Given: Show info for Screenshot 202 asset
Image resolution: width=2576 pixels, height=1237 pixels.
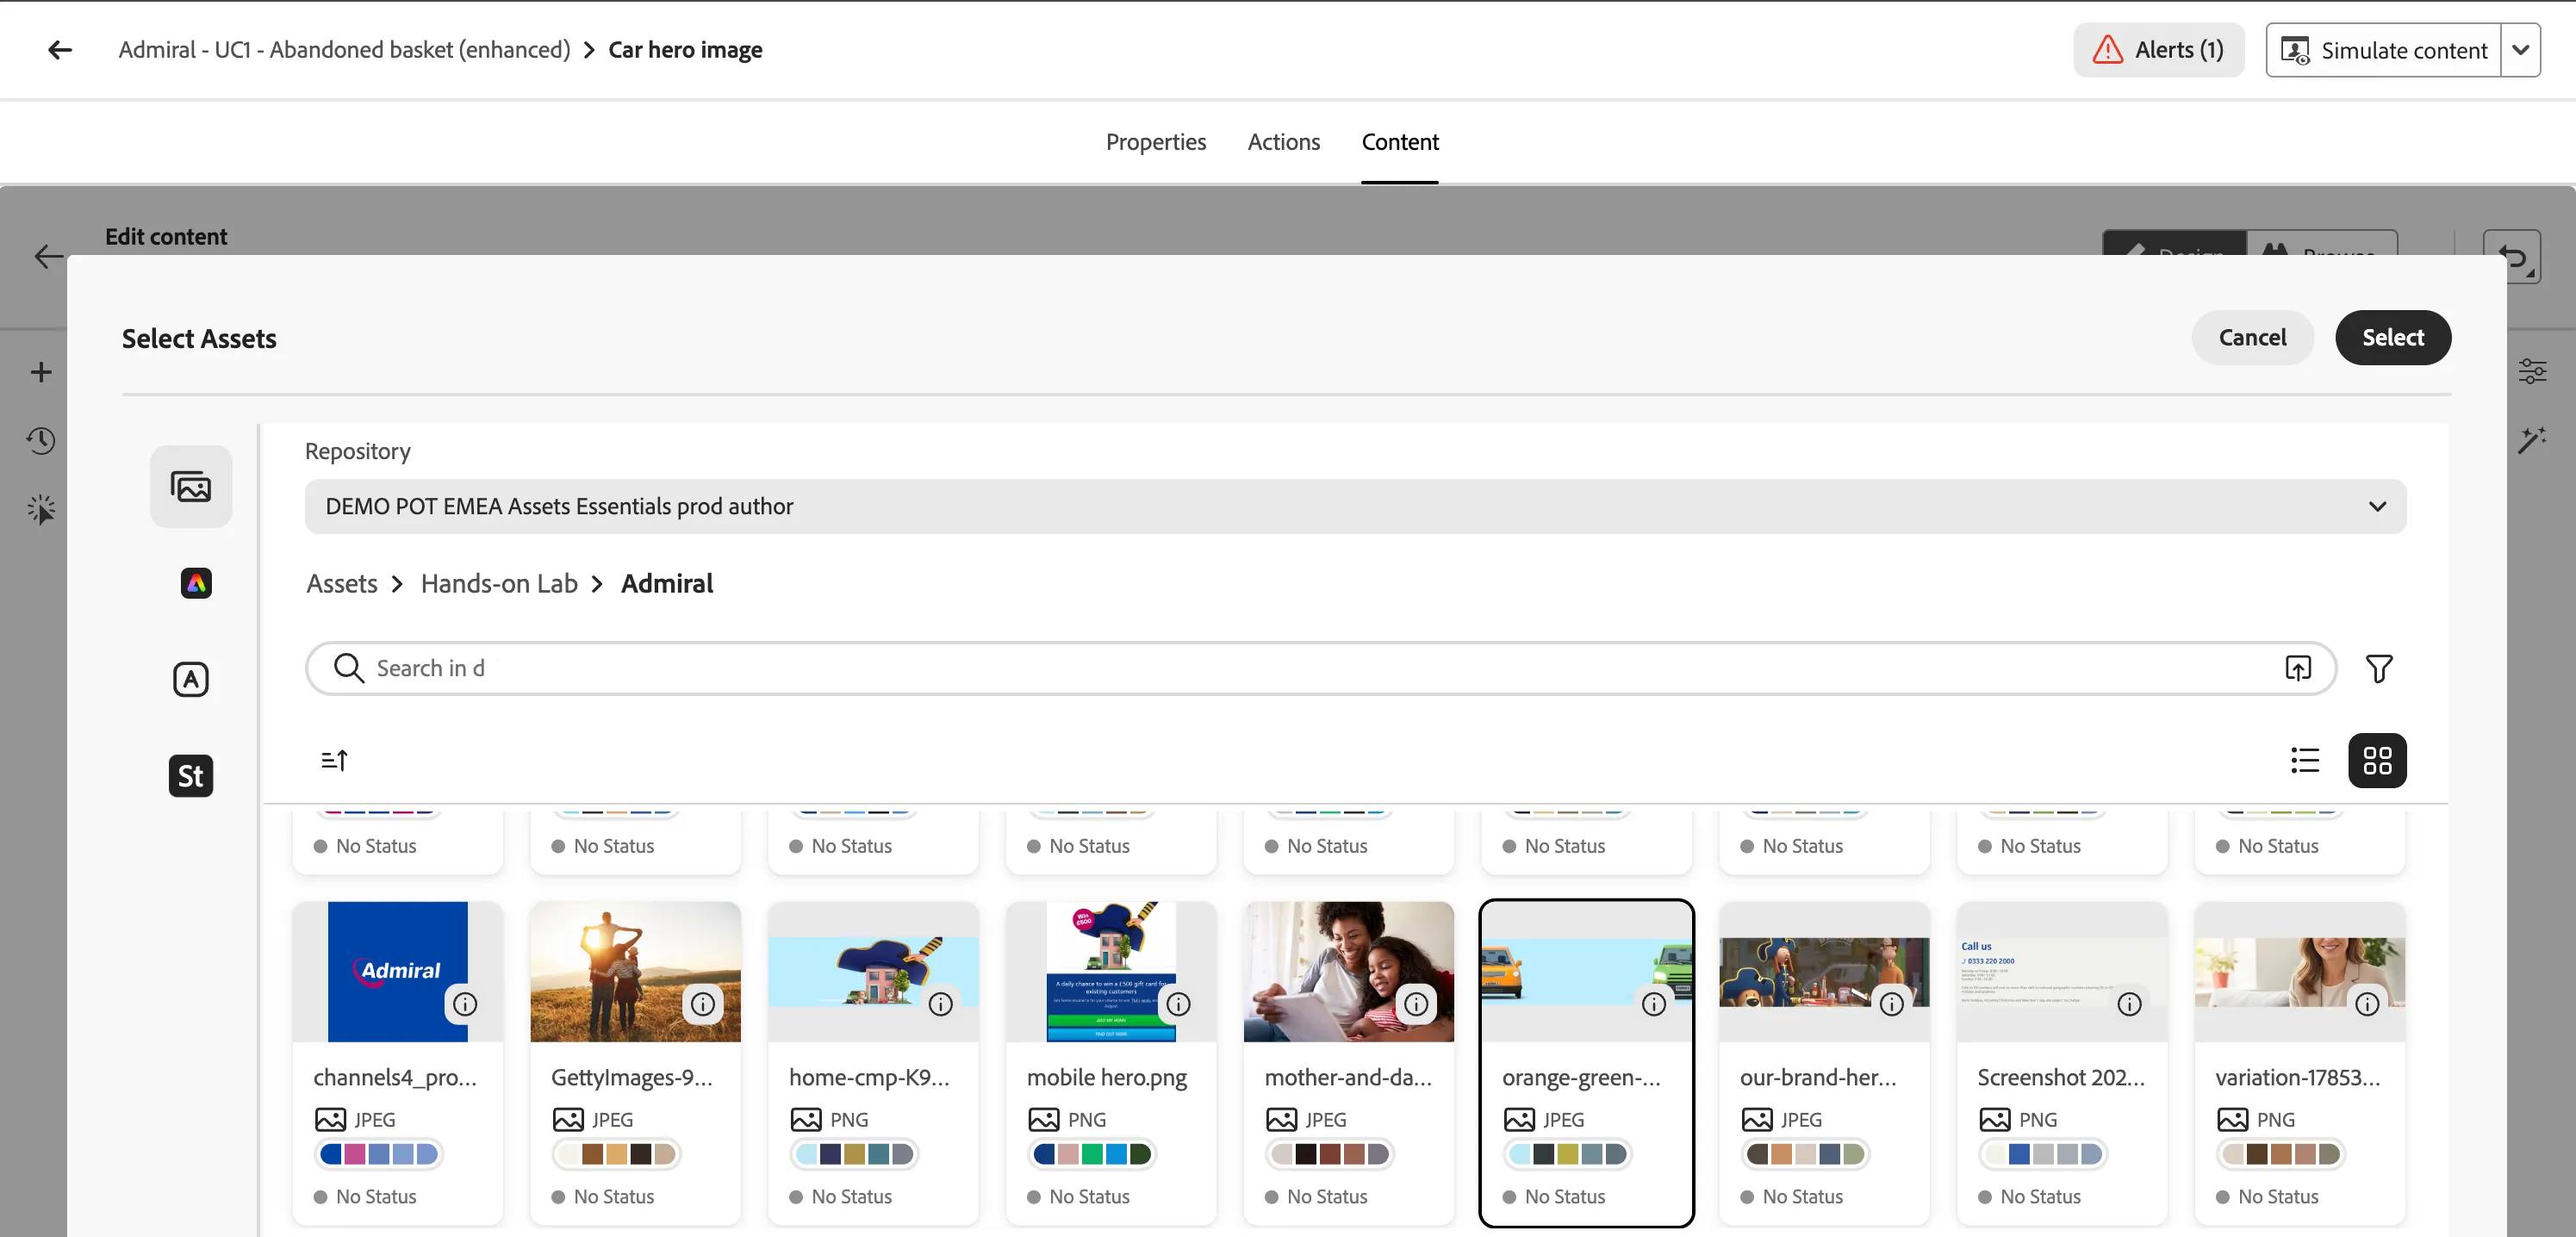Looking at the screenshot, I should 2130,1004.
